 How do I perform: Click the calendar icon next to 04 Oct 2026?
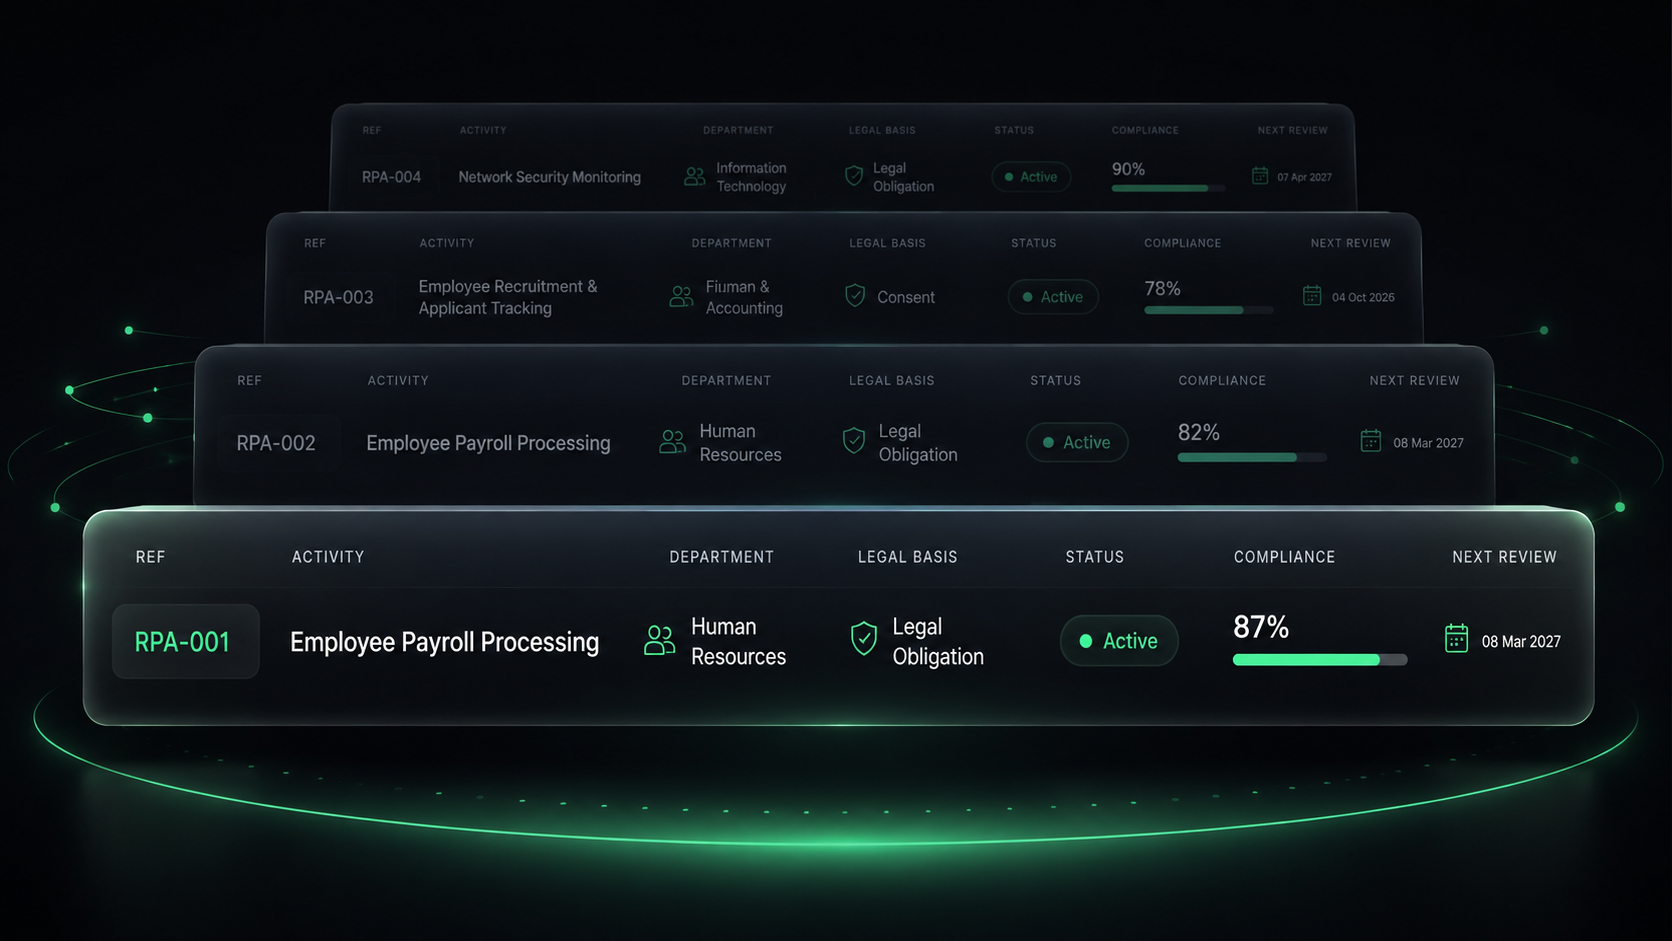coord(1312,295)
